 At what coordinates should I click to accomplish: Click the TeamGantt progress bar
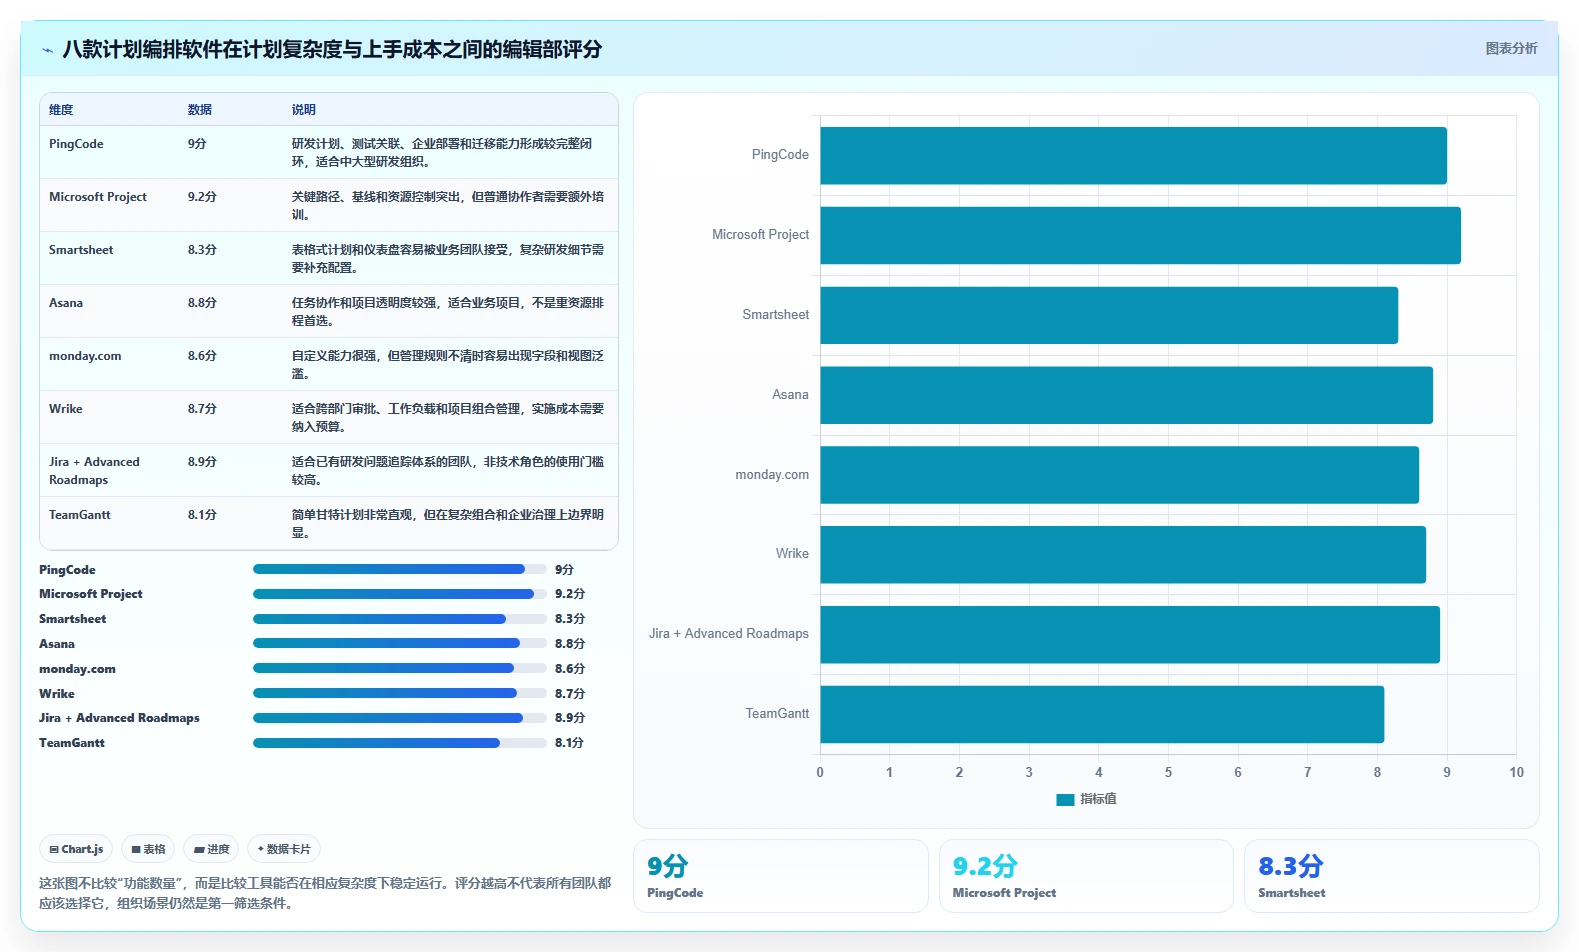tap(400, 743)
